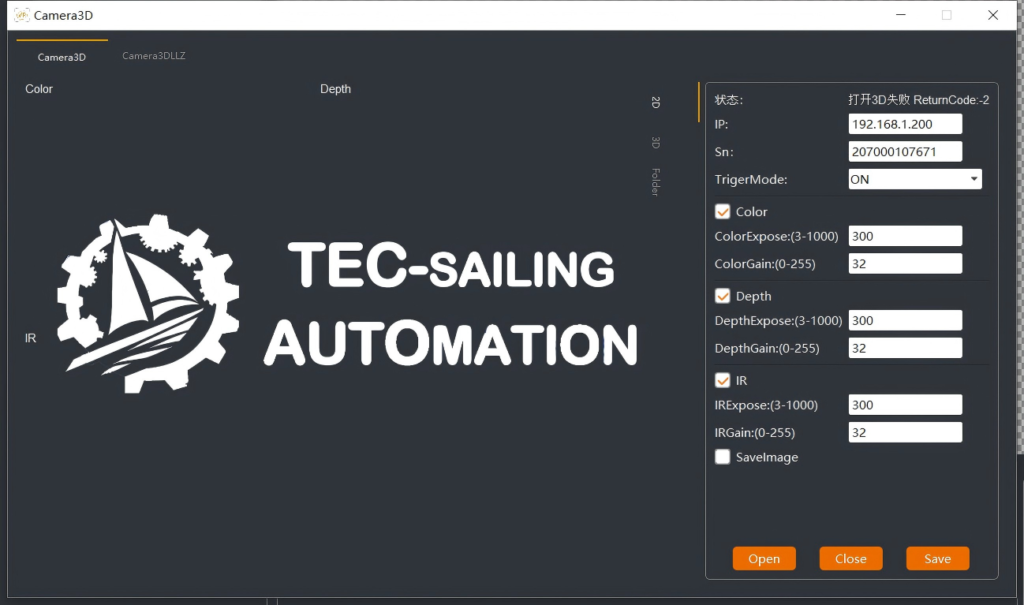This screenshot has height=605, width=1024.
Task: Uncheck the Color checkbox
Action: [723, 212]
